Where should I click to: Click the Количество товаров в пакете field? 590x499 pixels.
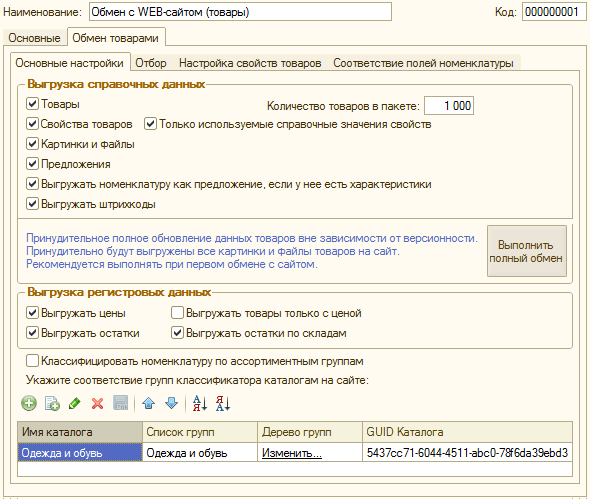(449, 106)
